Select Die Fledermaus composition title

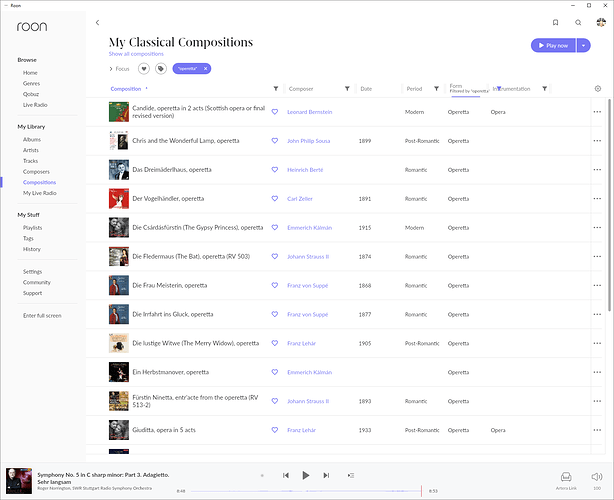coord(191,256)
